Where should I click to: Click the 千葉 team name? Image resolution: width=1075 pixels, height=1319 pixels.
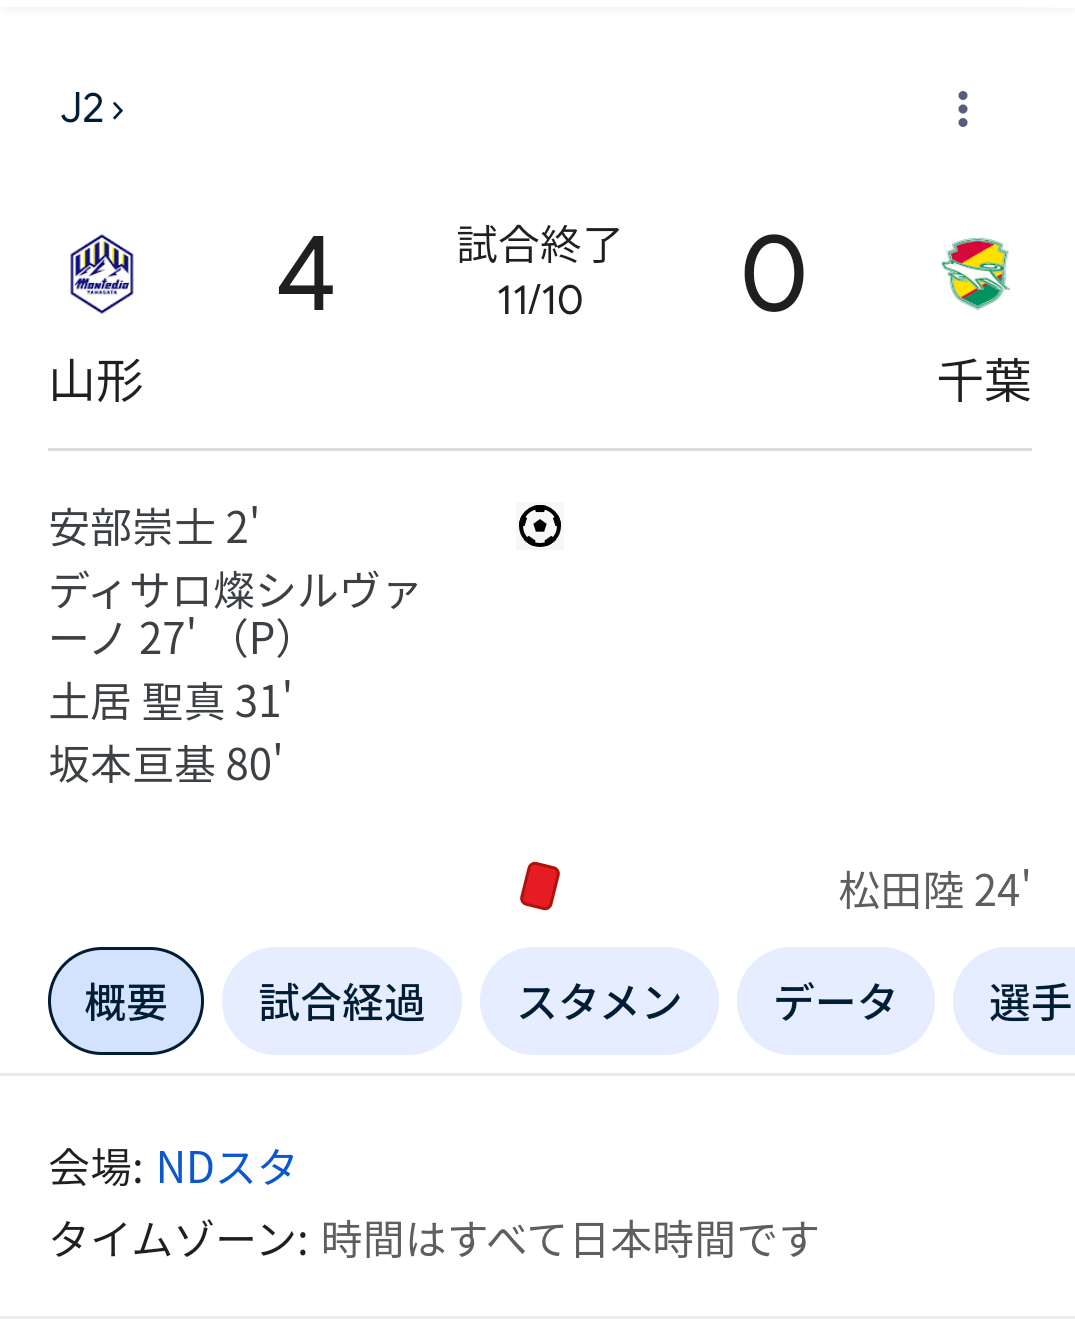pyautogui.click(x=984, y=381)
